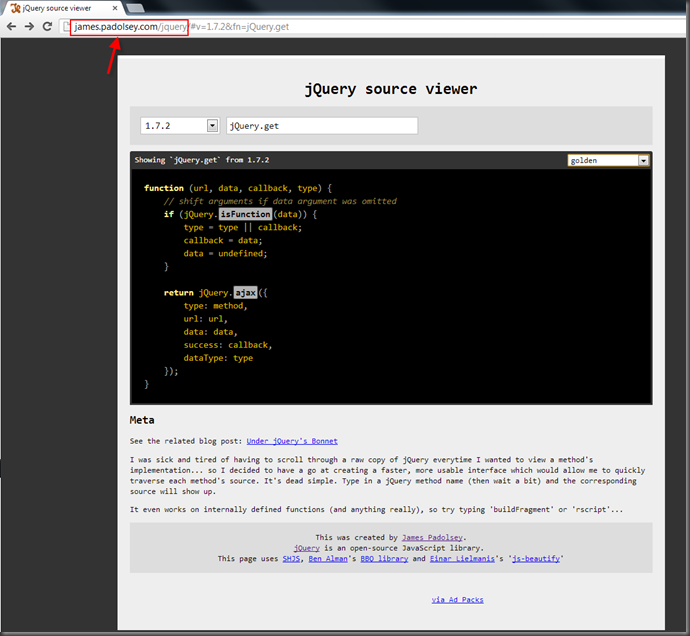Open the SHJS link
Viewport: 690px width, 636px height.
point(291,559)
